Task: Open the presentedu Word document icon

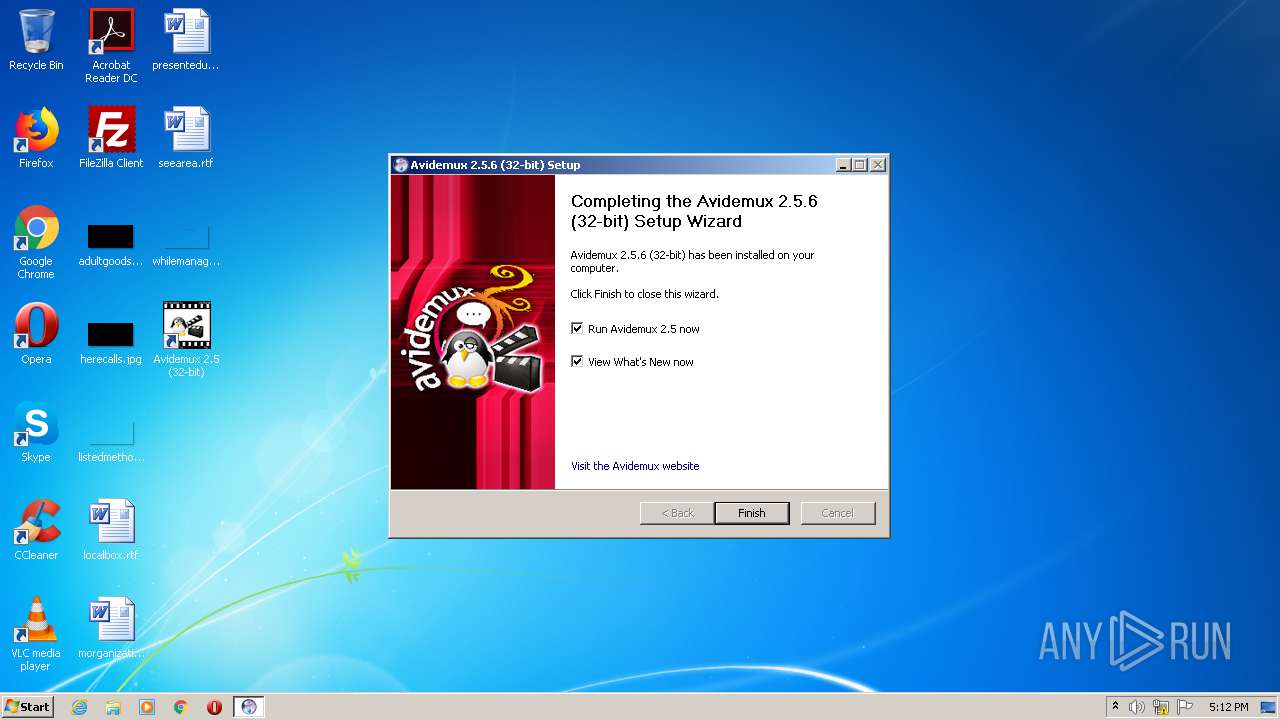Action: click(x=186, y=40)
